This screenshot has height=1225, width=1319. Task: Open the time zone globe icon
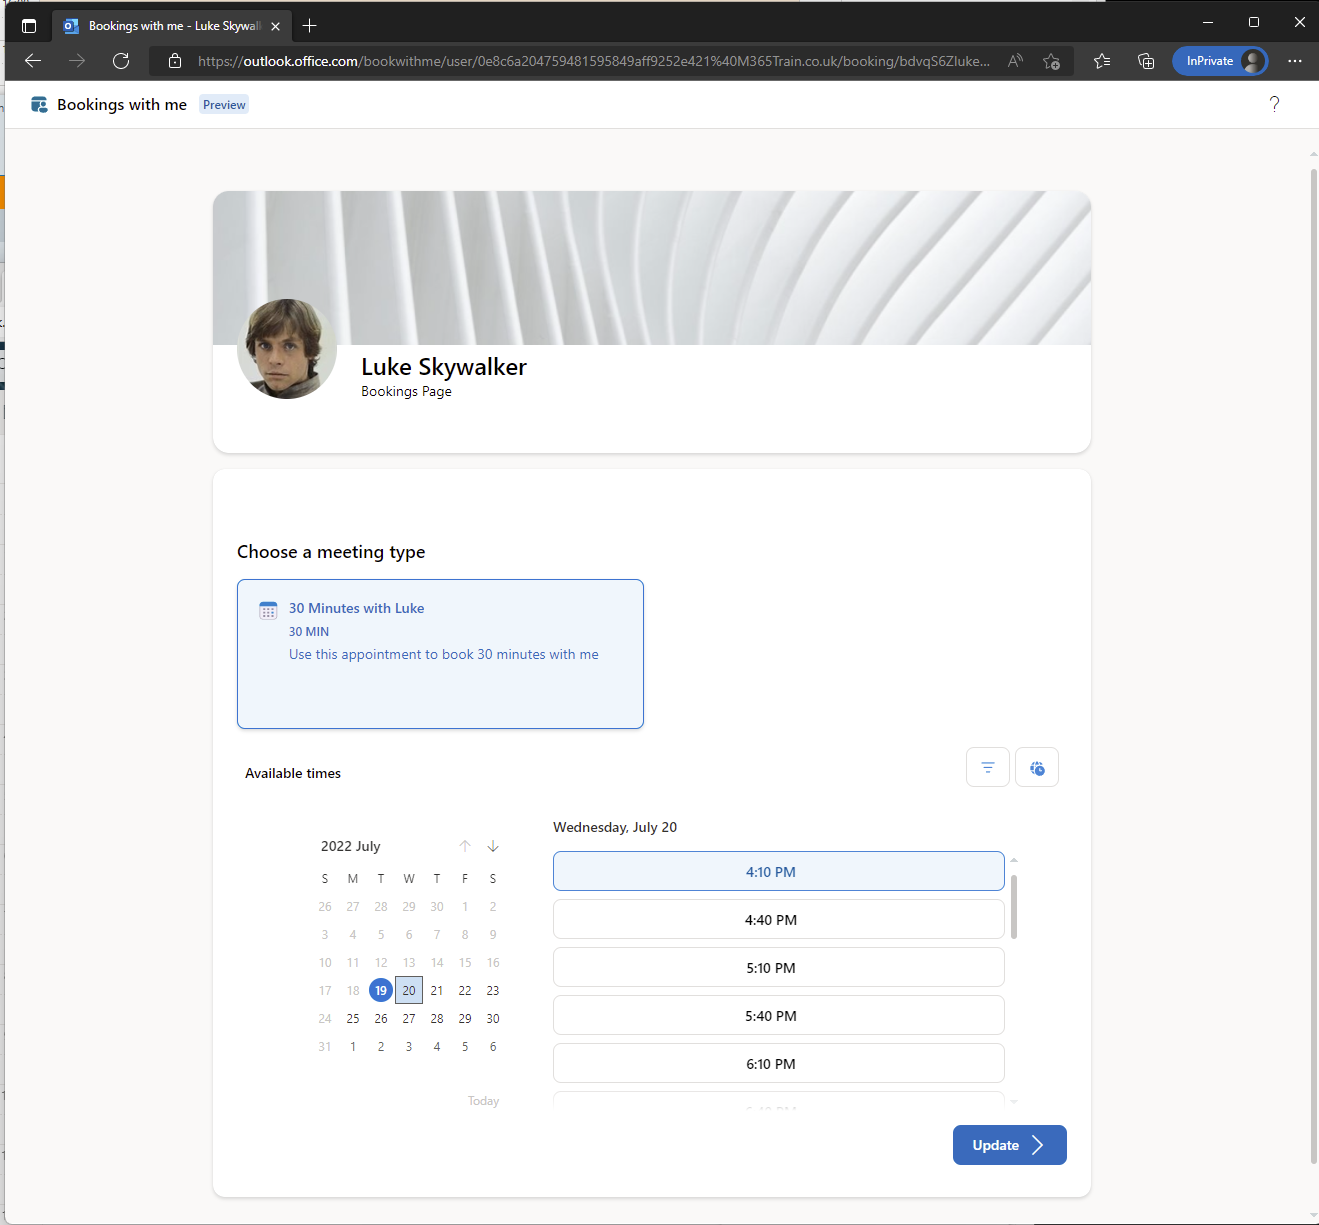tap(1037, 767)
